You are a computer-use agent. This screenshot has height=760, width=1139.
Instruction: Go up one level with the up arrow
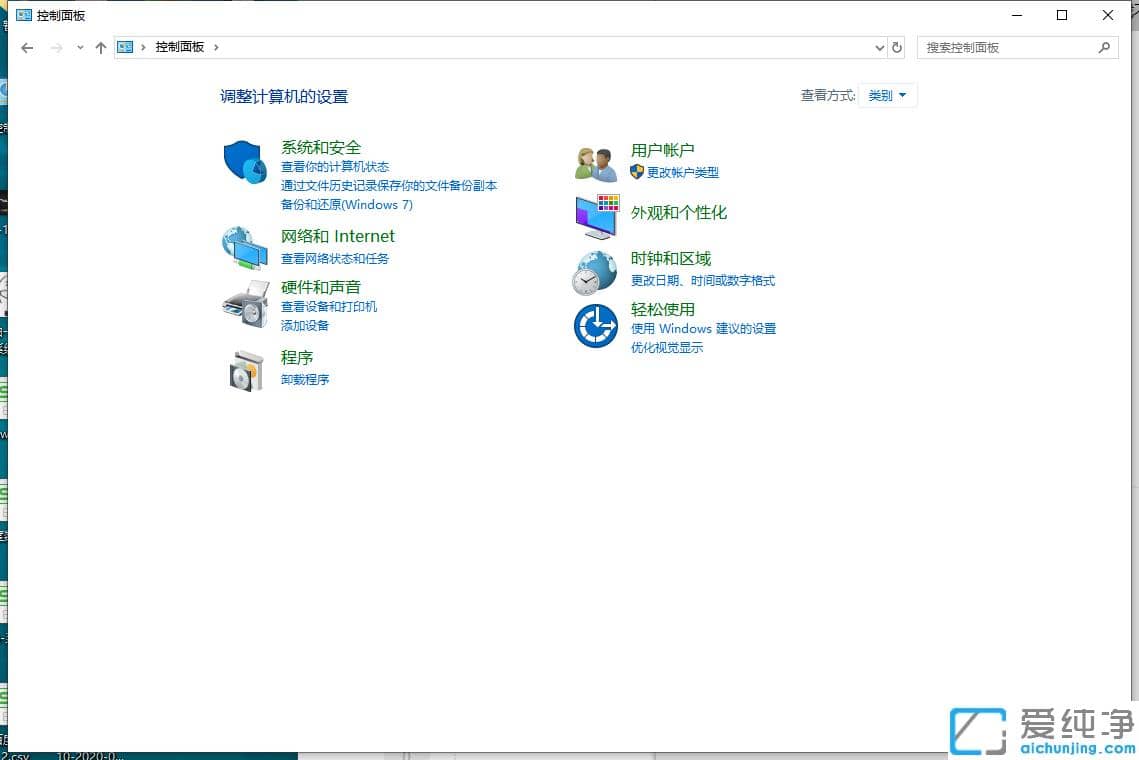coord(101,47)
